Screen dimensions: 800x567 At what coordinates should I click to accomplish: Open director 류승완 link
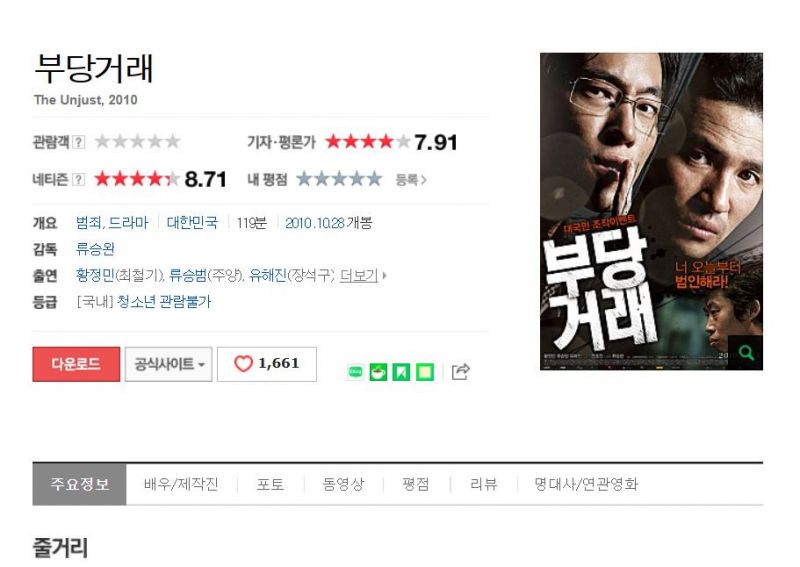tap(95, 249)
